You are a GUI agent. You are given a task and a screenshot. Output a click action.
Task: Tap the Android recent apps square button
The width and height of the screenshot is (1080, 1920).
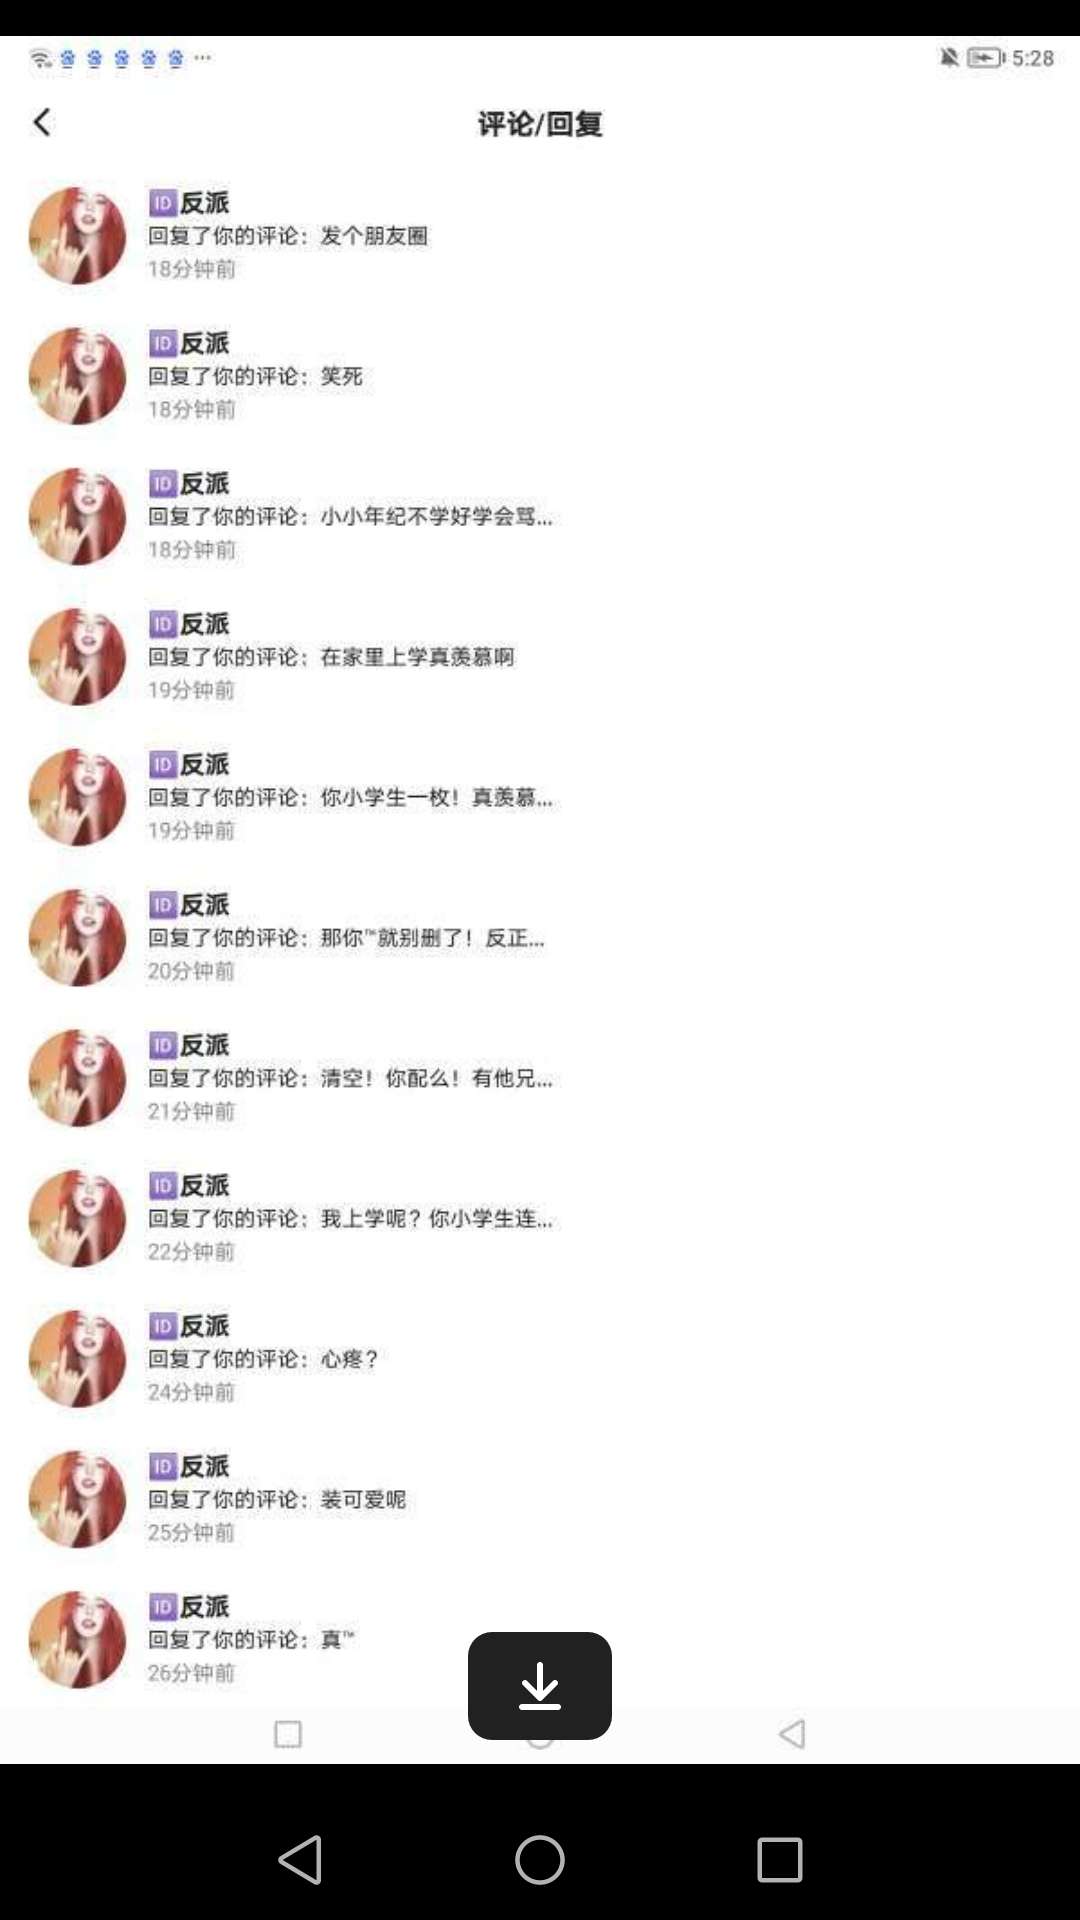(780, 1860)
